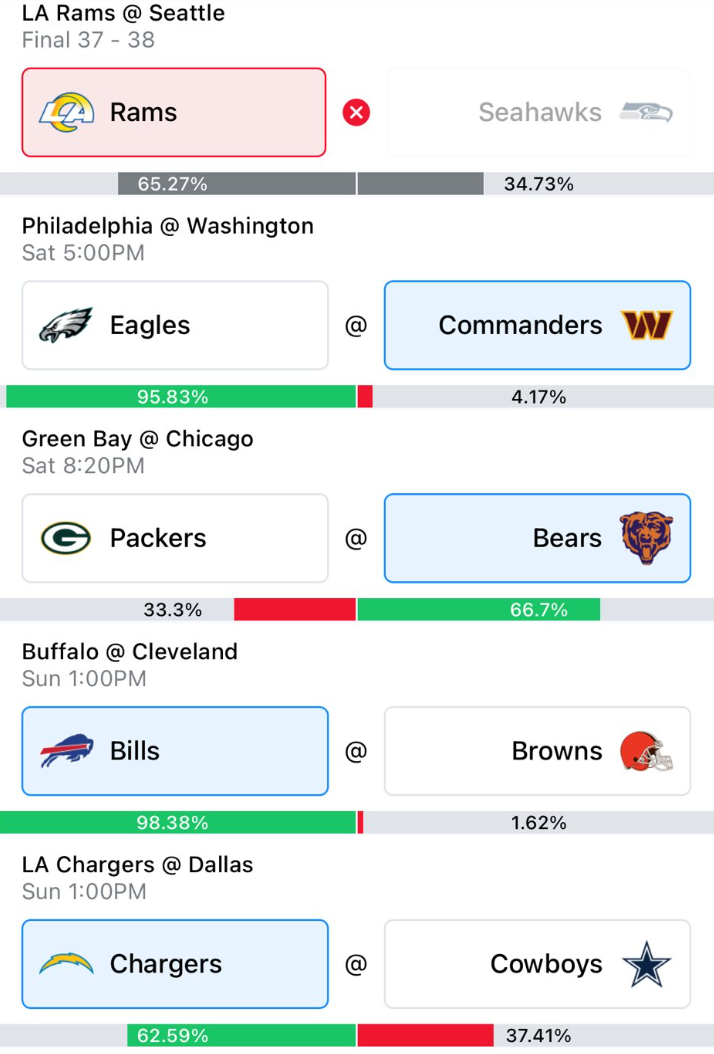Open the Buffalo @ Cleveland matchup title
The width and height of the screenshot is (714, 1054).
130,651
